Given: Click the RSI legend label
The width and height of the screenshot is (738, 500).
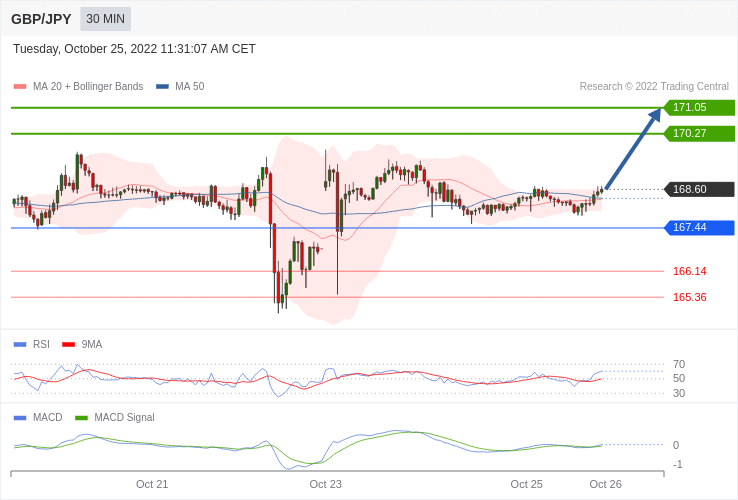Looking at the screenshot, I should [x=41, y=345].
